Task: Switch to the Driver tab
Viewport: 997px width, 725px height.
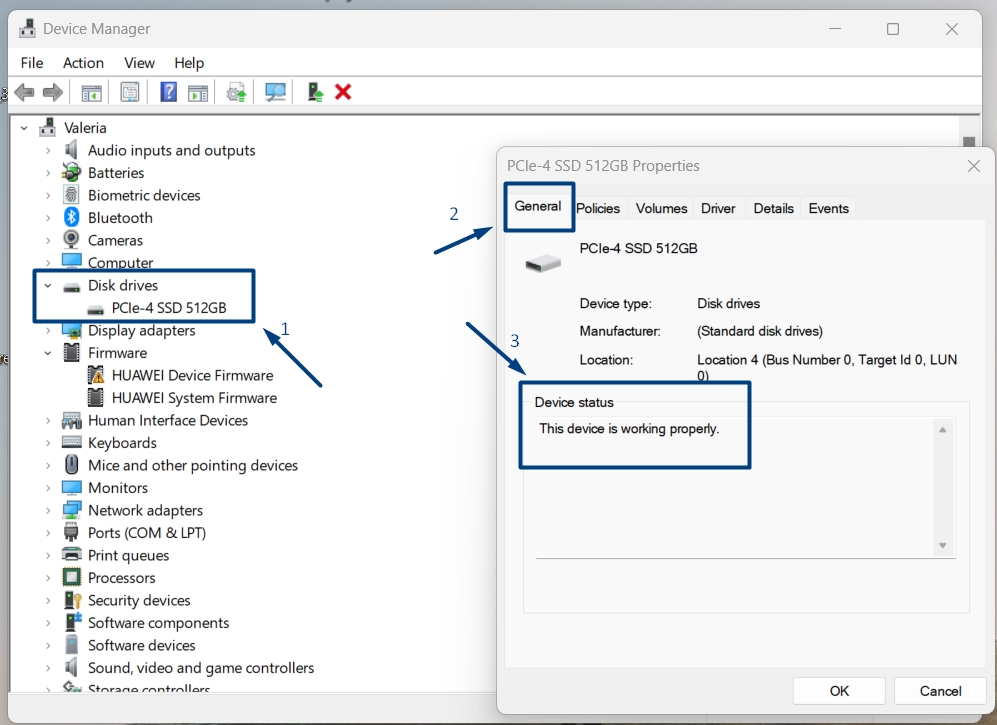Action: 718,208
